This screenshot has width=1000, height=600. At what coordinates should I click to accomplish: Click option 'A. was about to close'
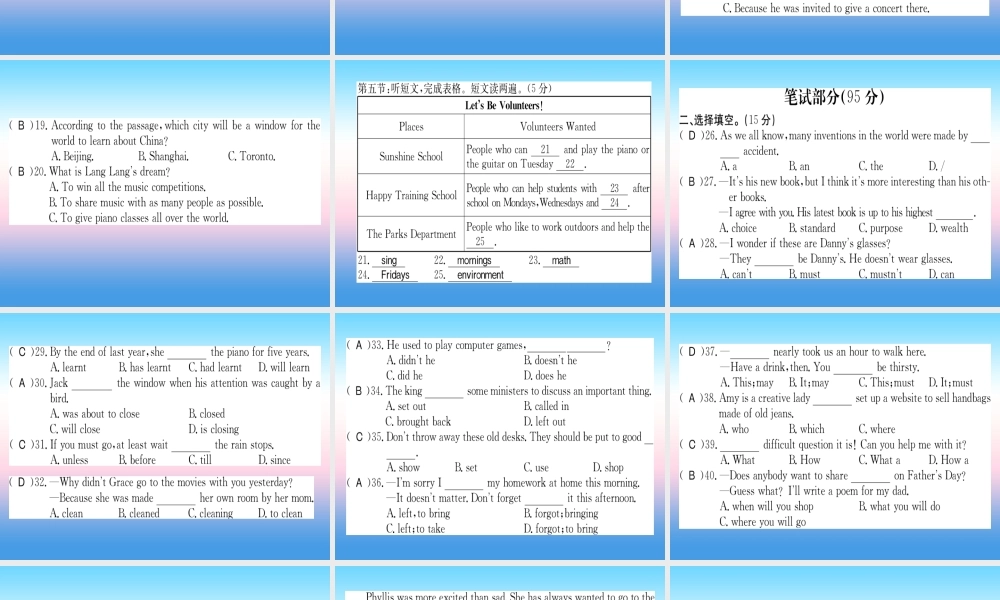click(x=94, y=414)
